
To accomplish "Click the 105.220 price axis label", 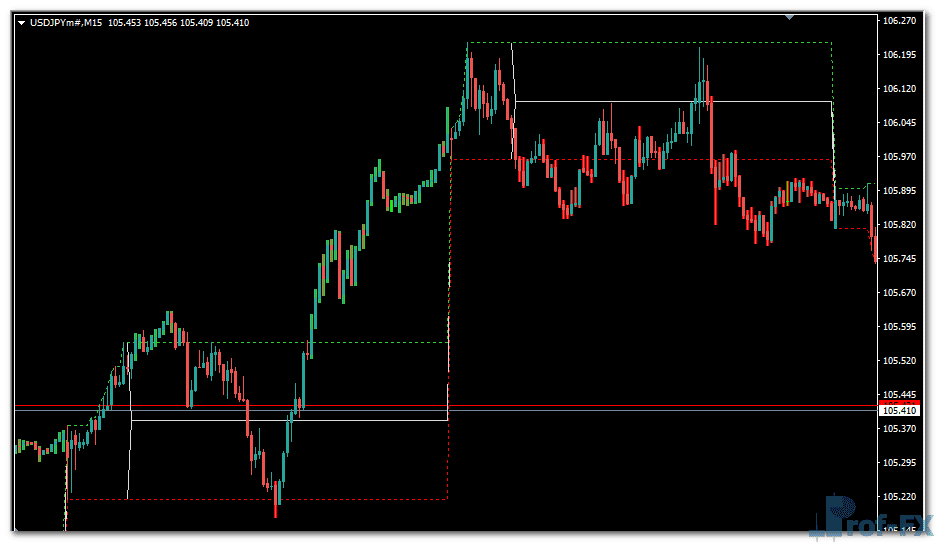I will point(900,497).
